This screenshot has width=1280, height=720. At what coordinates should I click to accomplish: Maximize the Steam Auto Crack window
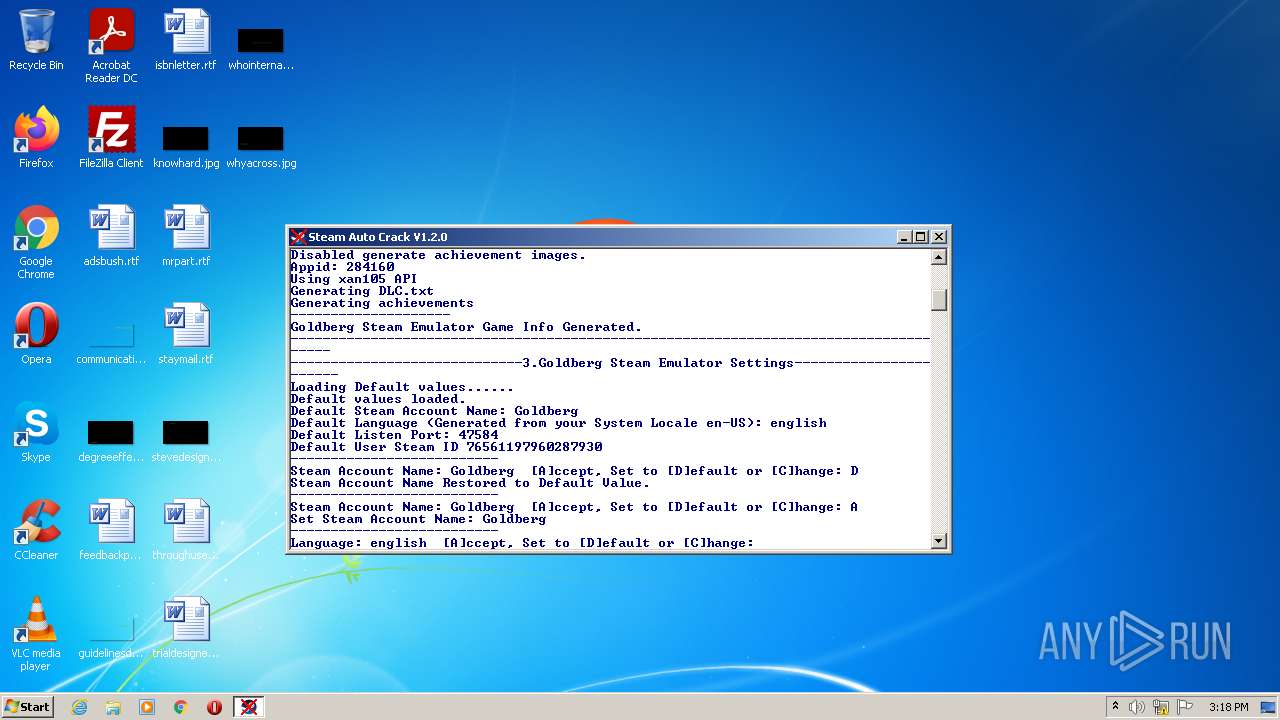tap(921, 237)
